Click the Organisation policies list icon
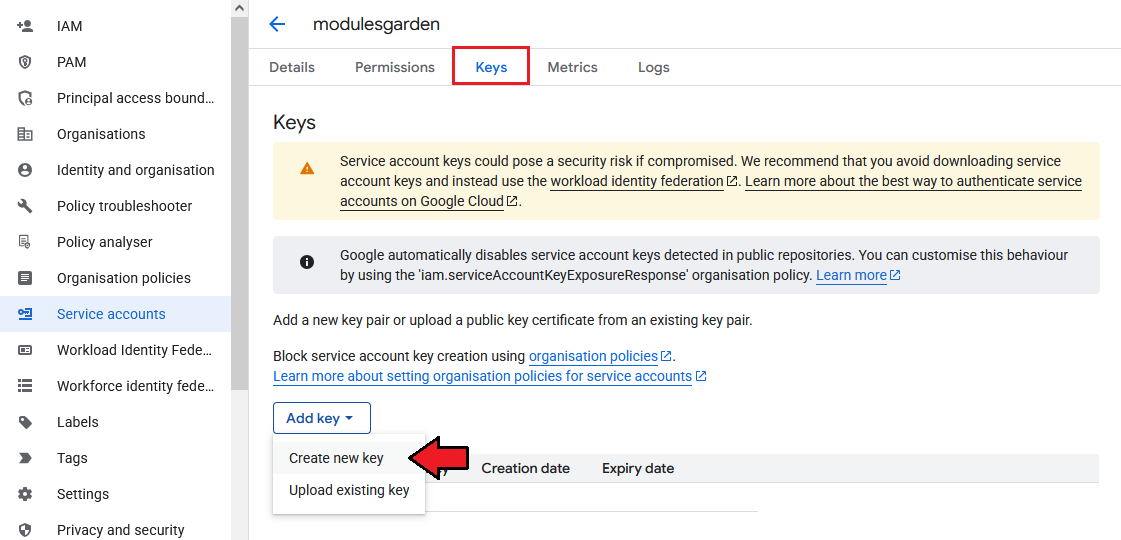 pos(25,278)
